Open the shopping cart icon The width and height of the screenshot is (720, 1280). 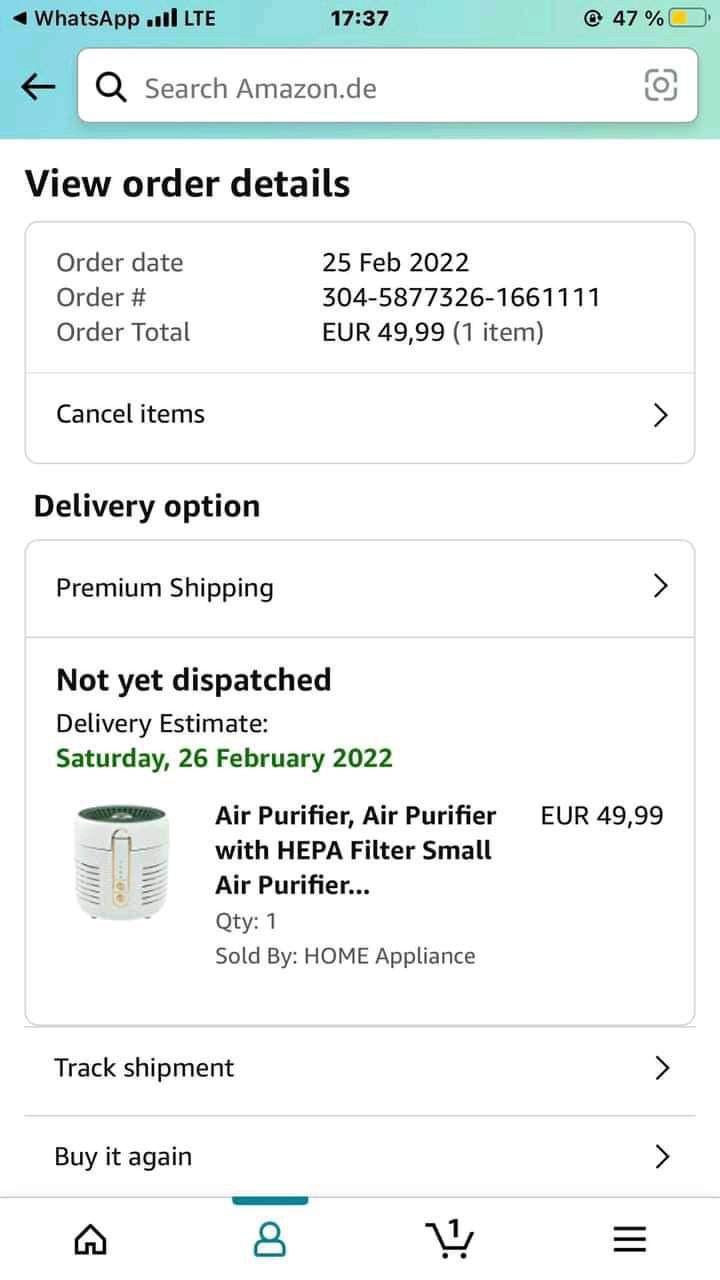[450, 1237]
